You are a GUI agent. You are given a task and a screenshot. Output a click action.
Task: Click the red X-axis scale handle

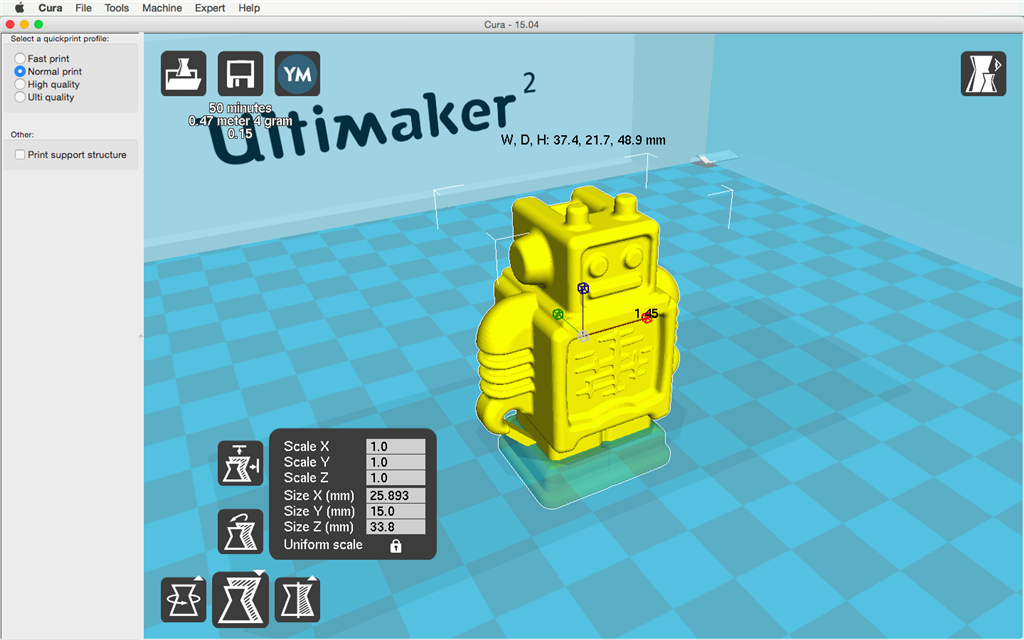tap(647, 319)
